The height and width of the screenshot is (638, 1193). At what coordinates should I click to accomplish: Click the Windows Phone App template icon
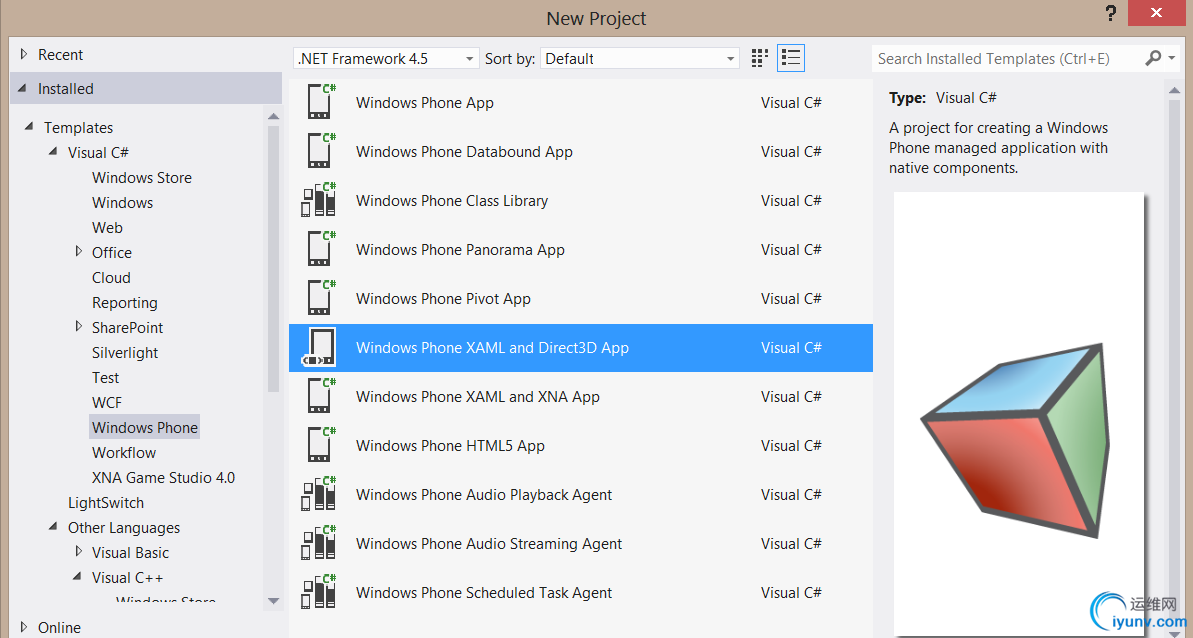pyautogui.click(x=319, y=102)
